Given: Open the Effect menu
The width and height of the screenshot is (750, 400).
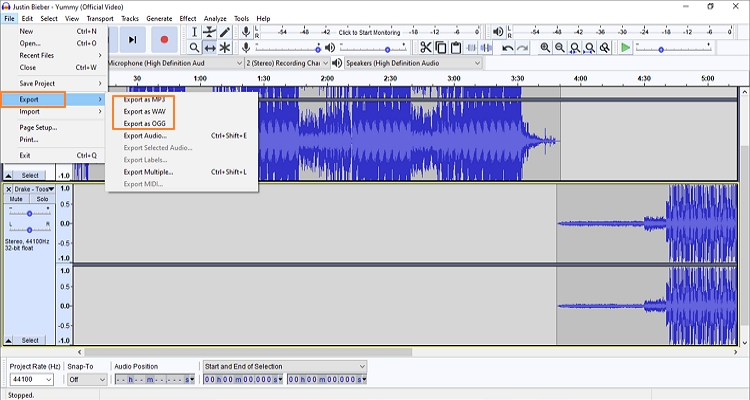Looking at the screenshot, I should (x=188, y=19).
